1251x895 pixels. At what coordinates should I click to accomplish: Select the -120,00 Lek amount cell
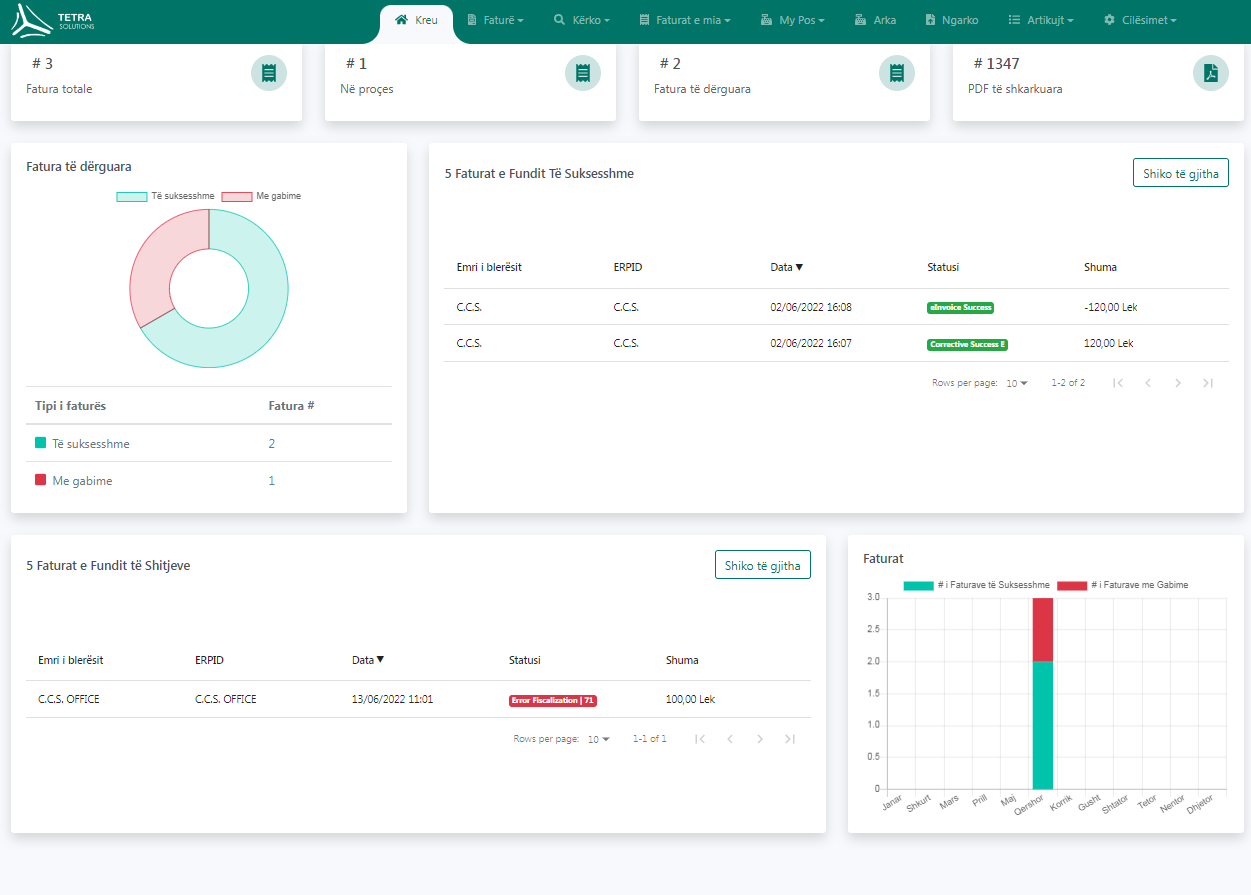click(1111, 307)
